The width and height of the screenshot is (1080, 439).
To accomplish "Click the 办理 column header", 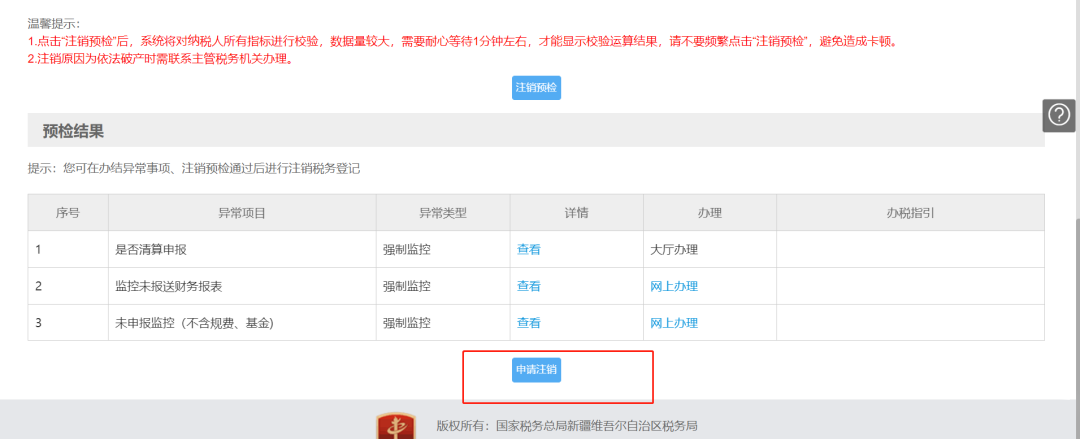I will pyautogui.click(x=709, y=212).
